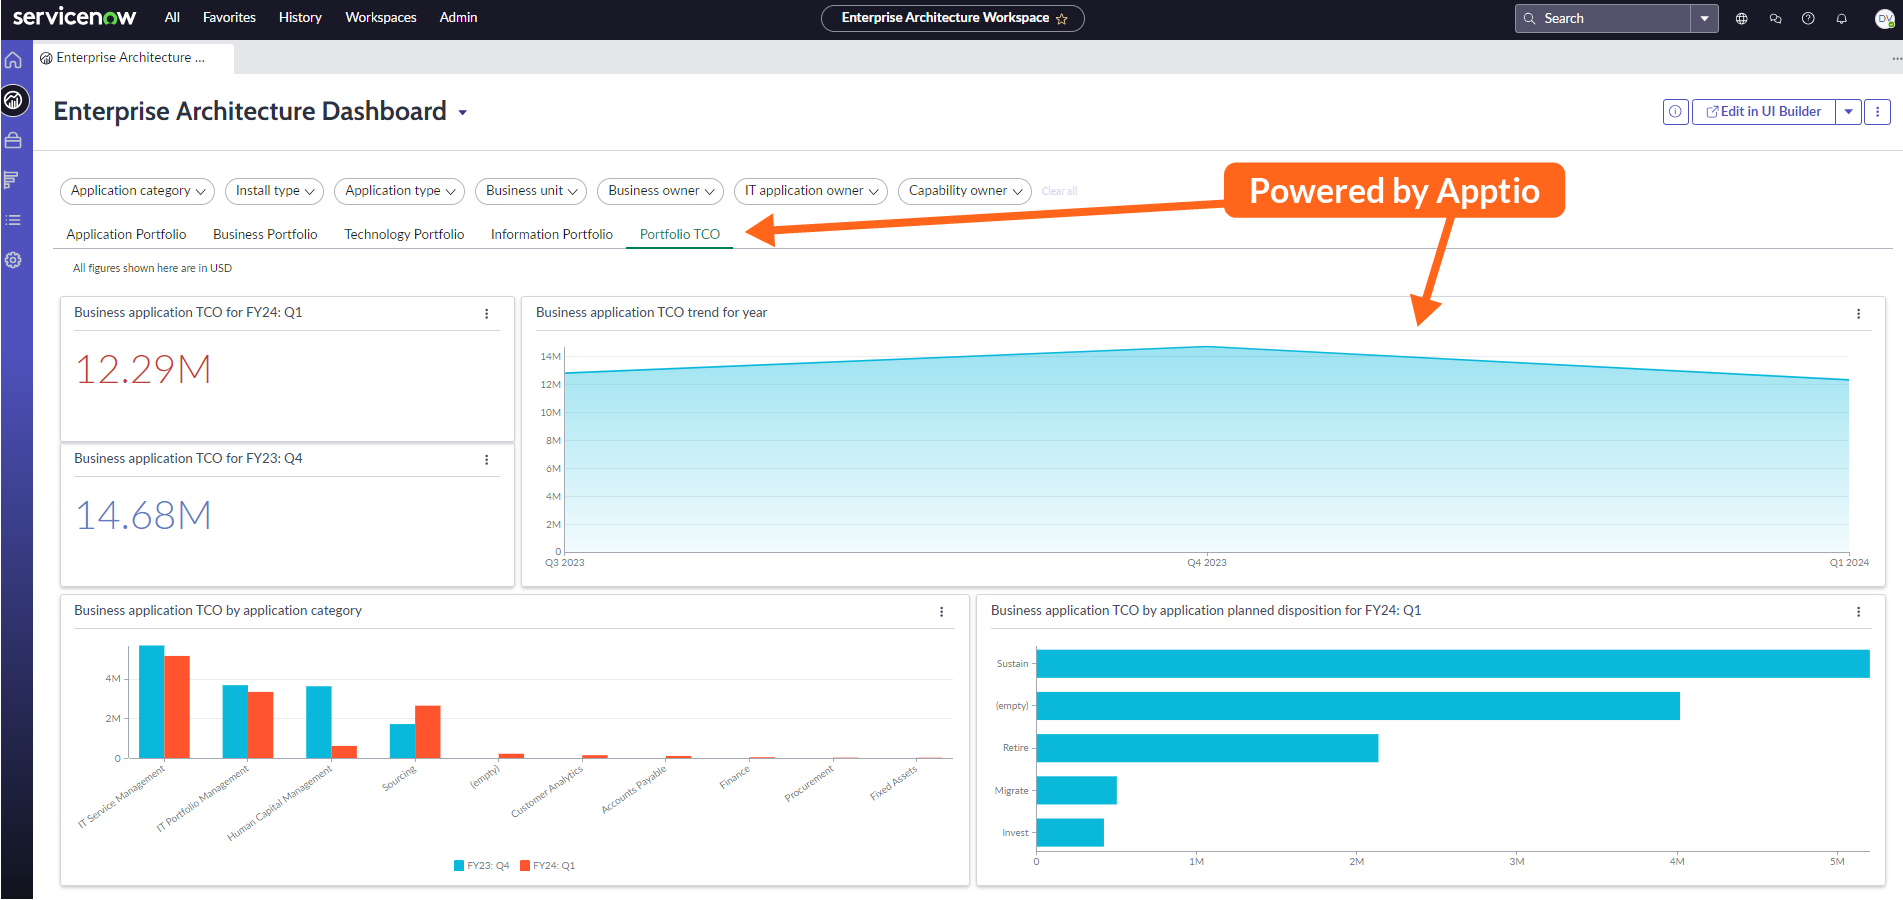Open options menu for planned disposition chart
1903x900 pixels.
(1859, 612)
